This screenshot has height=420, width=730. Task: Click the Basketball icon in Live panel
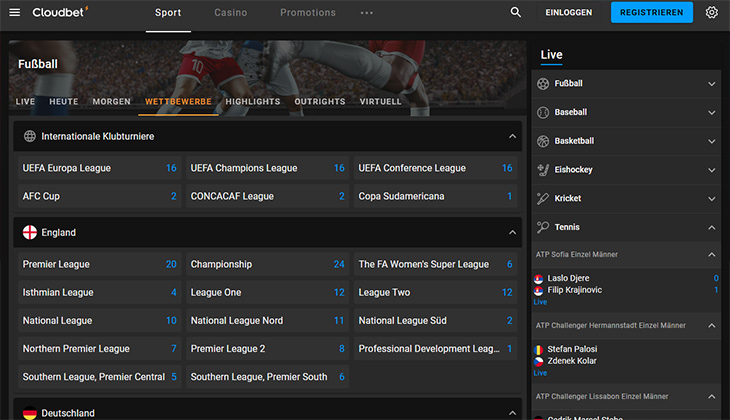(x=543, y=141)
